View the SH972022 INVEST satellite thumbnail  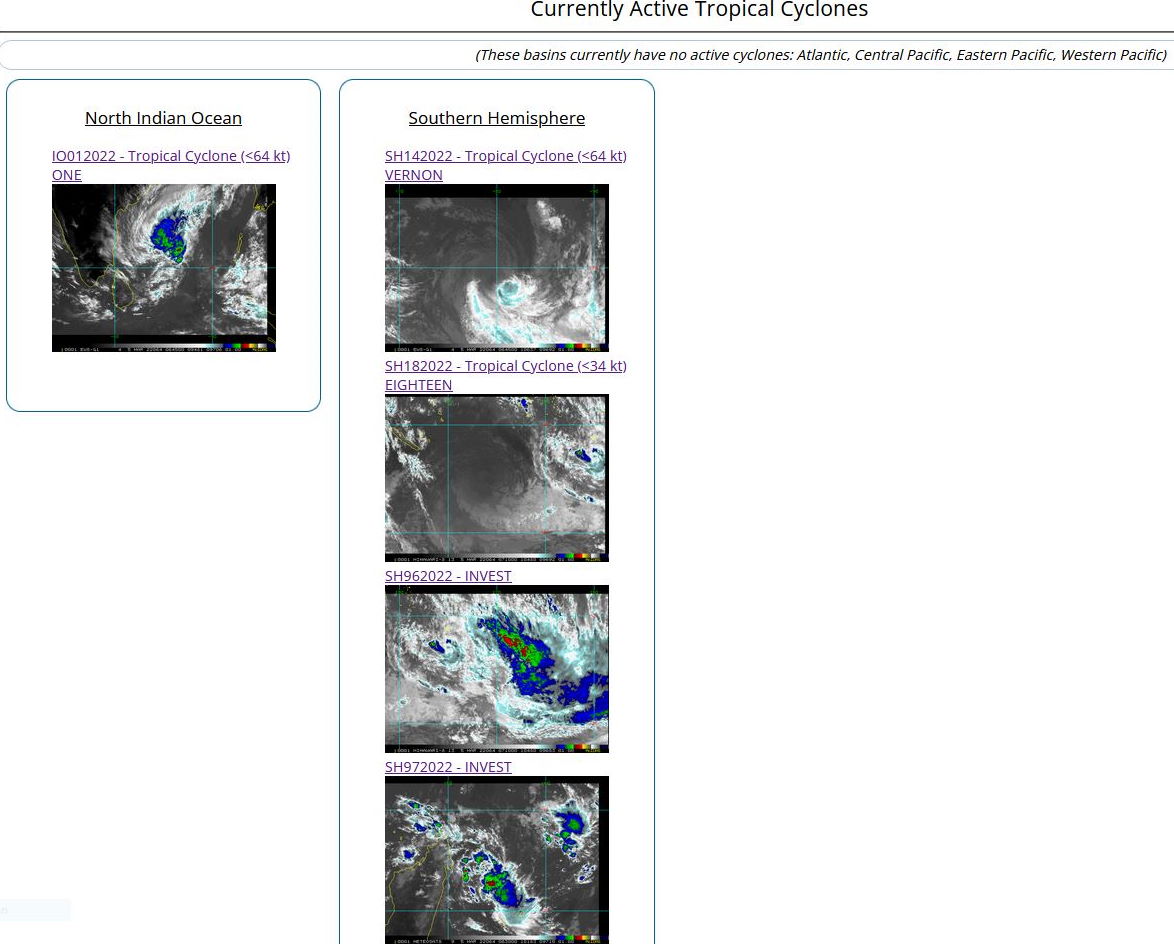[x=496, y=859]
